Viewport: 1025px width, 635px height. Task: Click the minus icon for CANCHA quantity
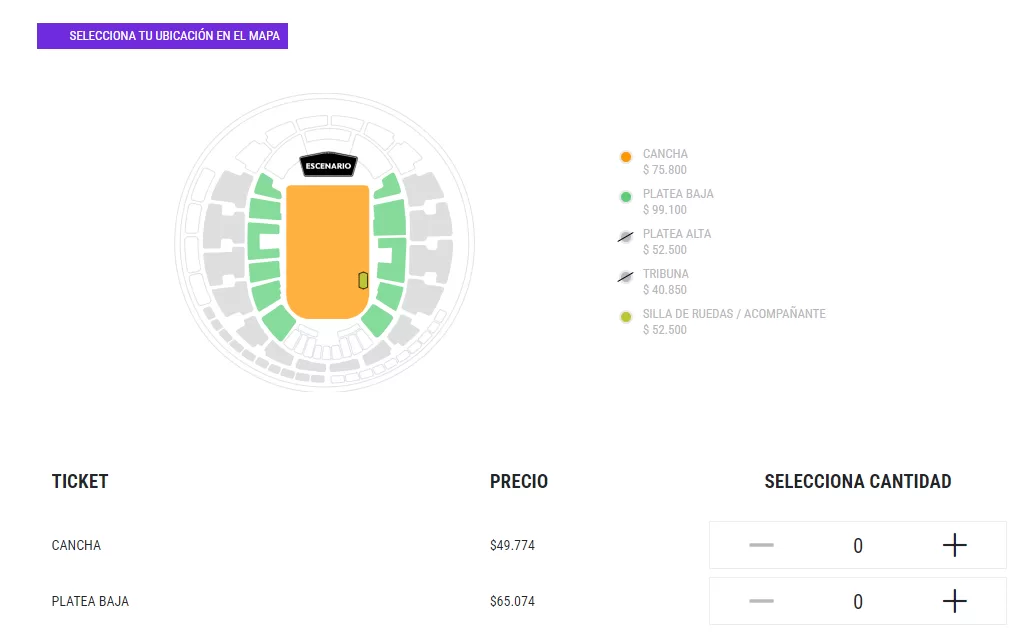(761, 545)
